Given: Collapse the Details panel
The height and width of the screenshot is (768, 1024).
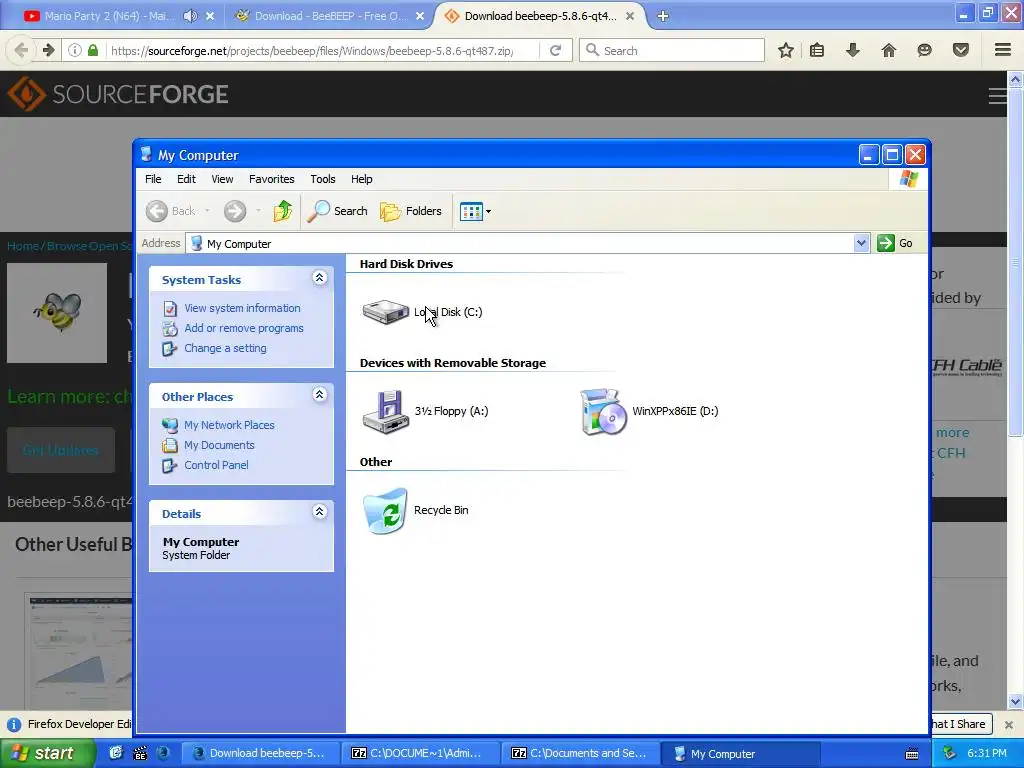Looking at the screenshot, I should [319, 512].
